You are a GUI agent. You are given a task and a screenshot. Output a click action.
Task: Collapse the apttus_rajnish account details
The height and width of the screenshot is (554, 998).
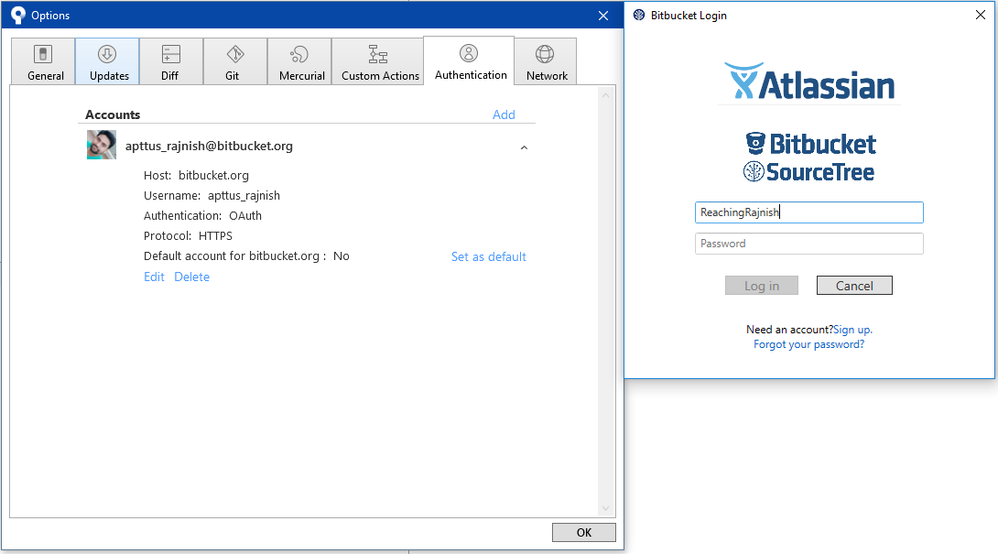coord(524,147)
